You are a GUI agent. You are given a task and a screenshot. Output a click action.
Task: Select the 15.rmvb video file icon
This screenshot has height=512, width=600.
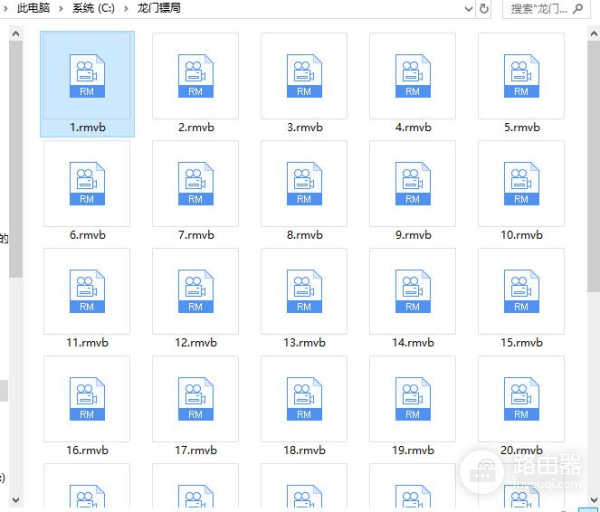[x=521, y=291]
